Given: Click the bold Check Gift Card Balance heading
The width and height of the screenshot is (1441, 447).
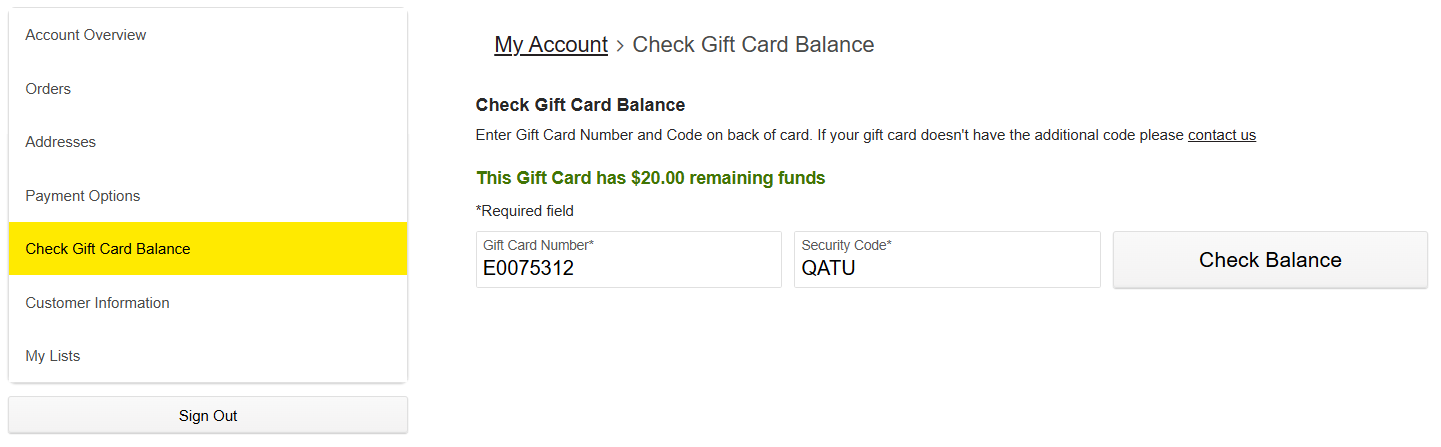Looking at the screenshot, I should 580,105.
